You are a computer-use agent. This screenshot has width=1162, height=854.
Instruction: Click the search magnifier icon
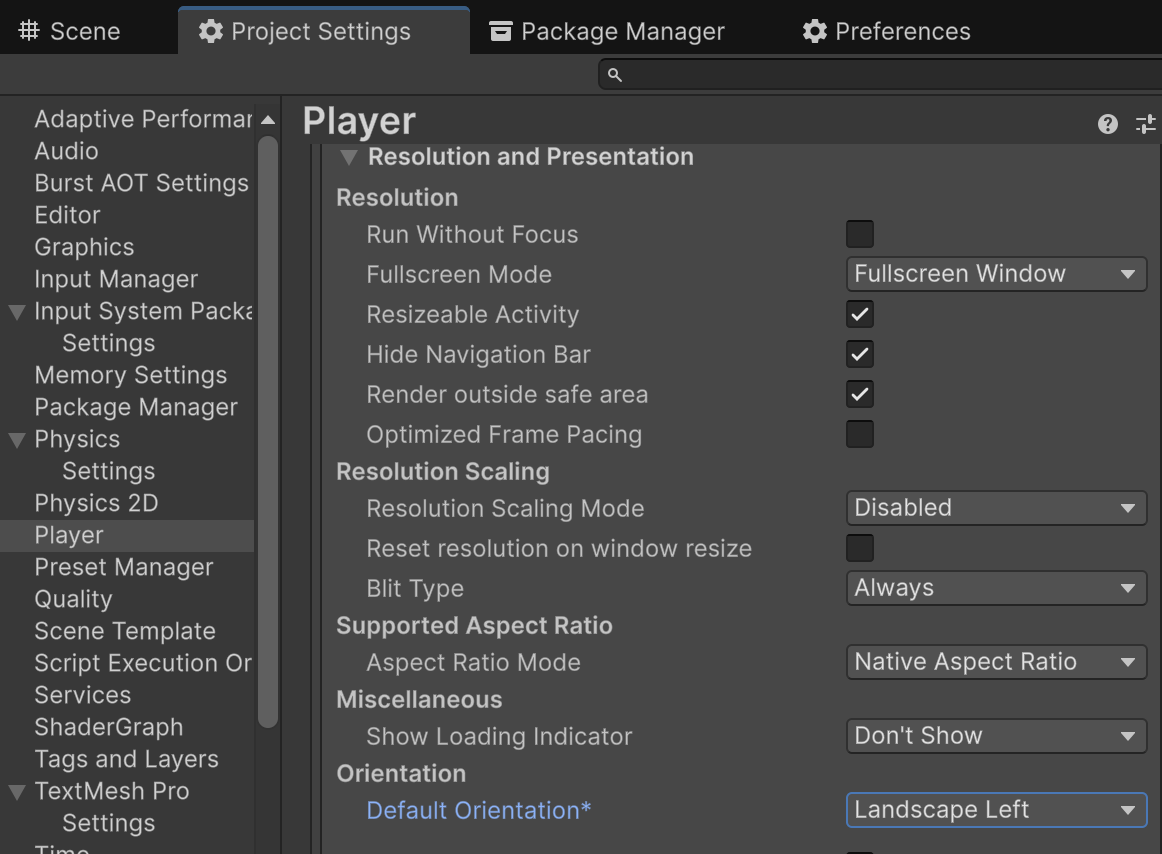[615, 75]
